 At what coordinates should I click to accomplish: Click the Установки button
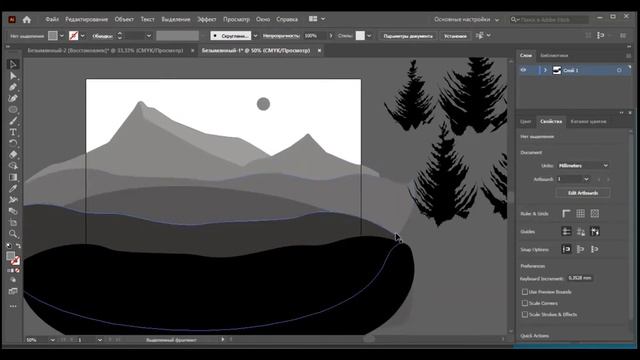click(455, 36)
